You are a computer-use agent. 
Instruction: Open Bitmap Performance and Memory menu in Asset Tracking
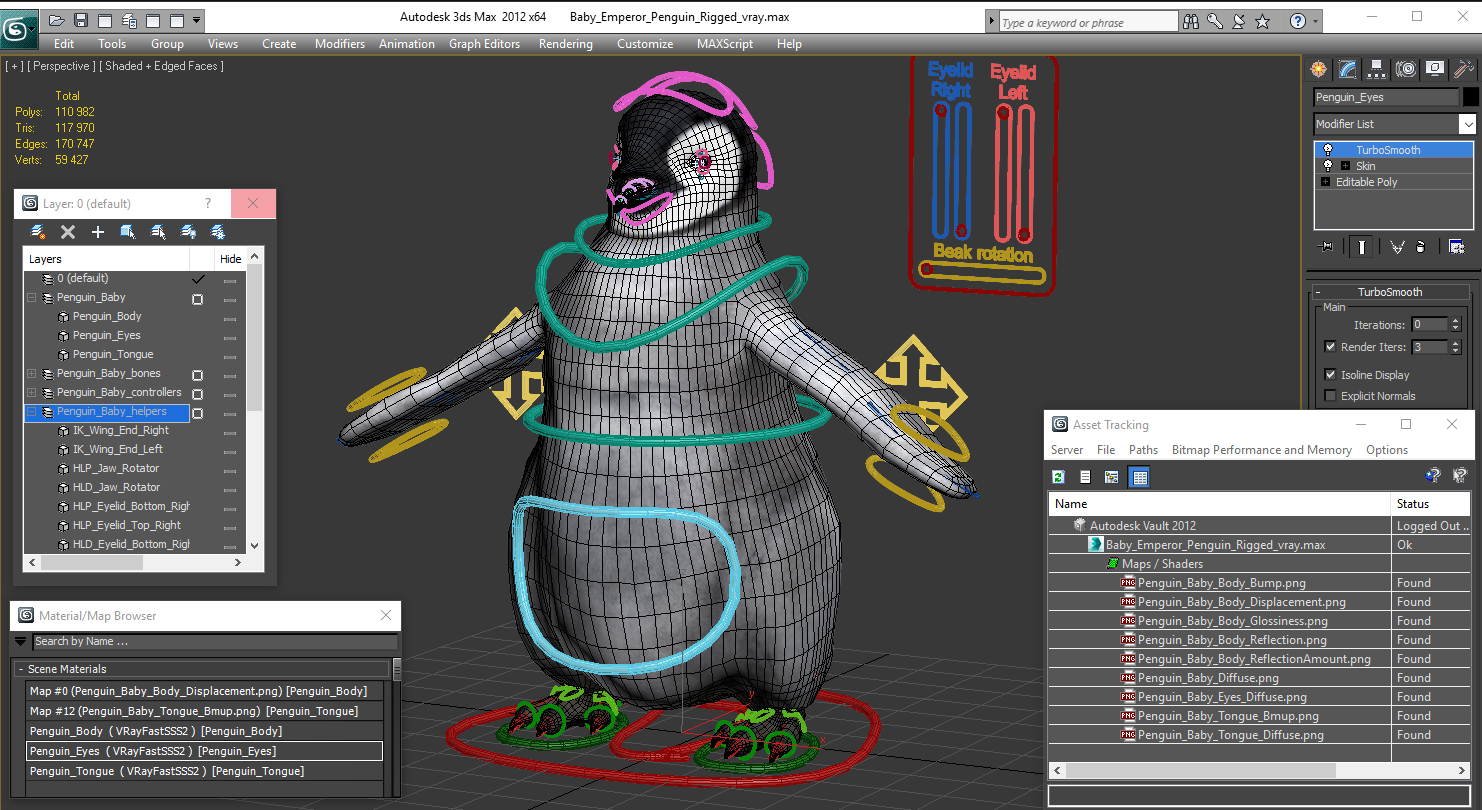[1262, 450]
